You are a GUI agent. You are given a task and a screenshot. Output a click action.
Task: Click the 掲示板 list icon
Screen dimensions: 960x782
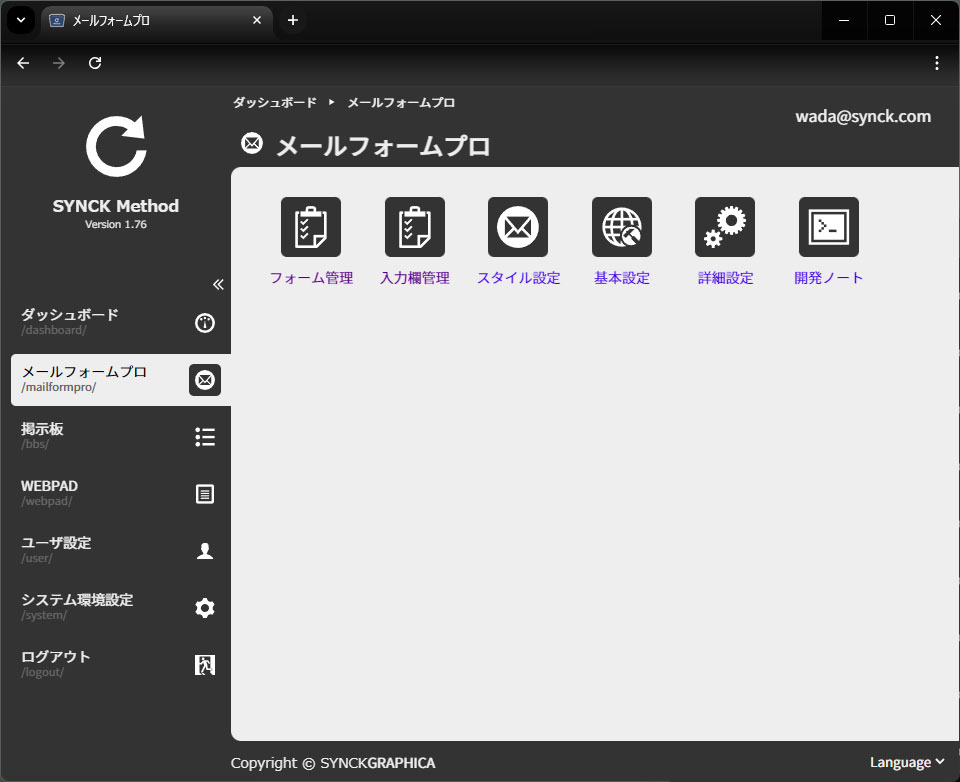205,437
